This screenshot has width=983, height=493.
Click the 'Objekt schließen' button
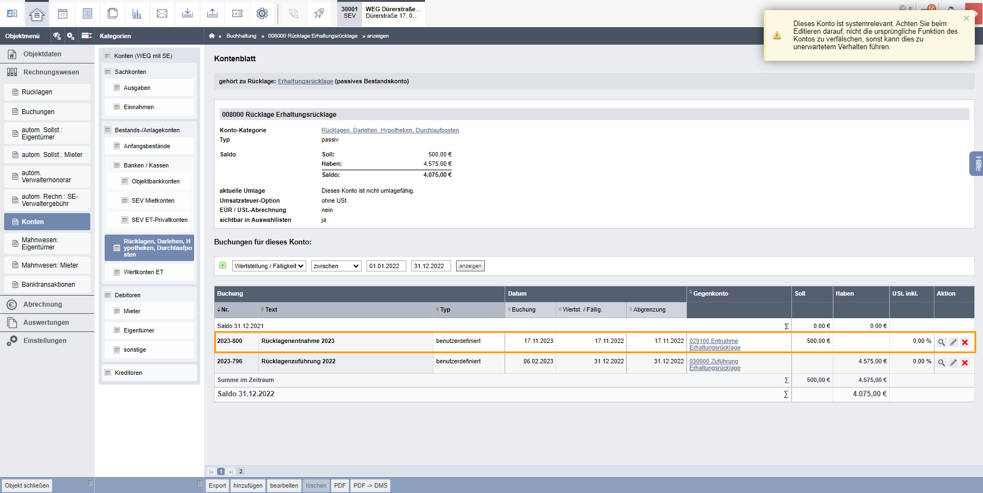[27, 485]
